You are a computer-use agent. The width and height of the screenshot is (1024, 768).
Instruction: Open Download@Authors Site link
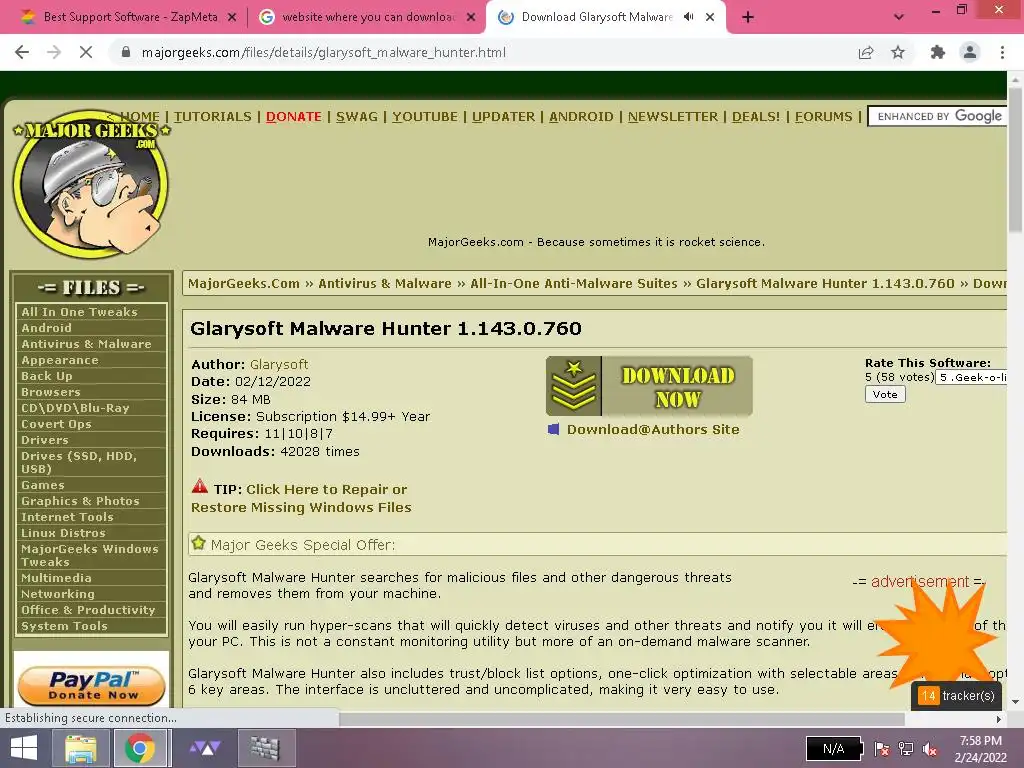pos(652,429)
